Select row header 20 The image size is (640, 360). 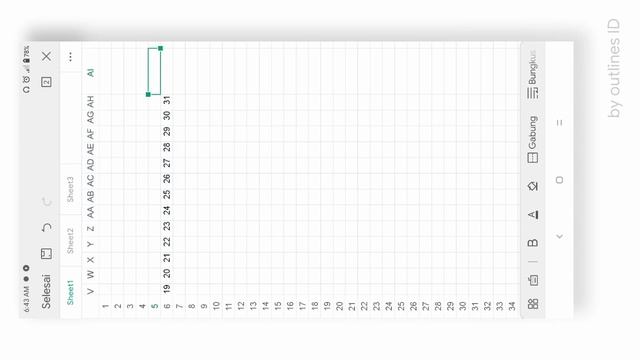point(339,305)
